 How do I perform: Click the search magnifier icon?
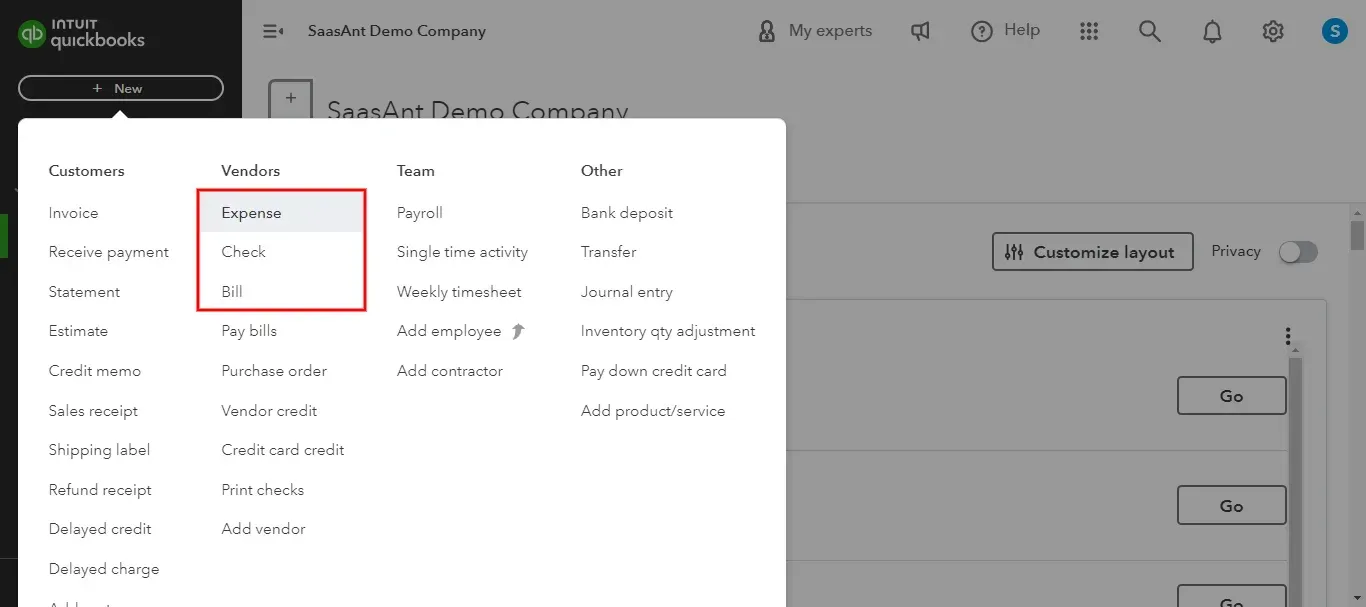pos(1150,32)
